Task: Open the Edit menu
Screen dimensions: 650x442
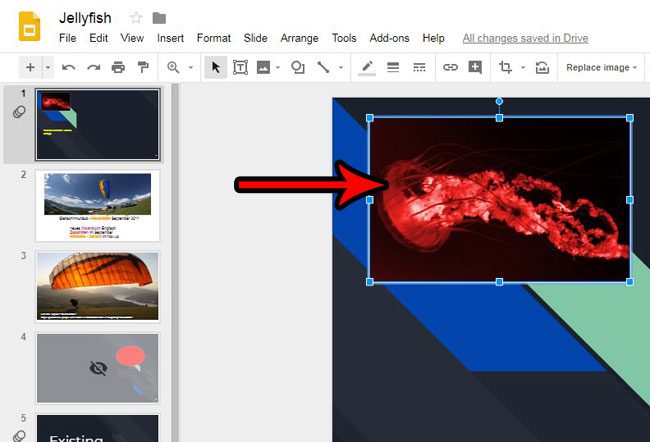Action: [x=98, y=38]
